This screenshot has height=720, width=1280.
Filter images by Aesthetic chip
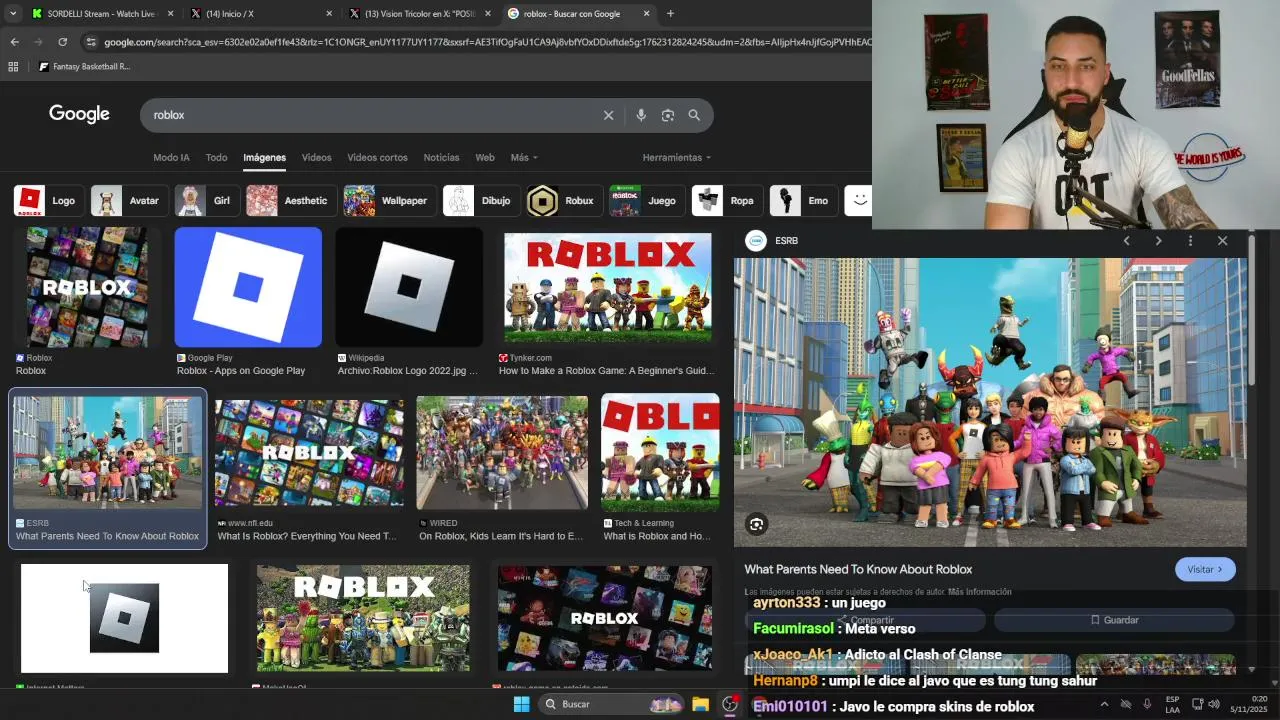tap(290, 201)
